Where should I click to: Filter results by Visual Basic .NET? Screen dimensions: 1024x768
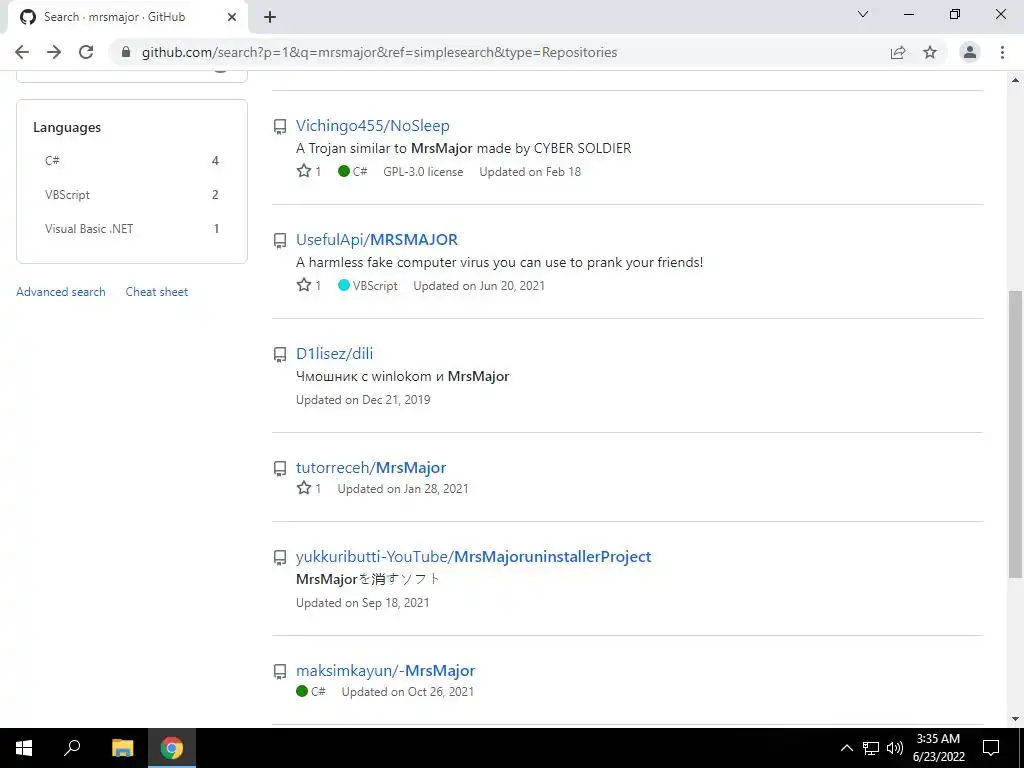pos(132,229)
